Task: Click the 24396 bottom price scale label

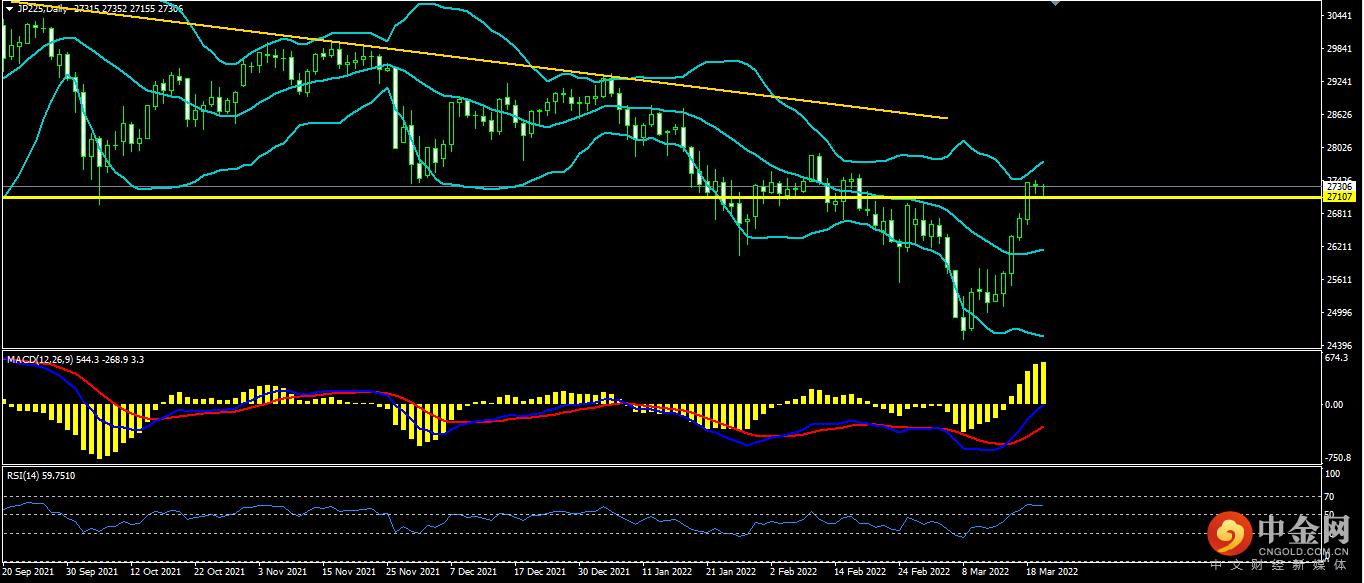Action: (x=1338, y=346)
